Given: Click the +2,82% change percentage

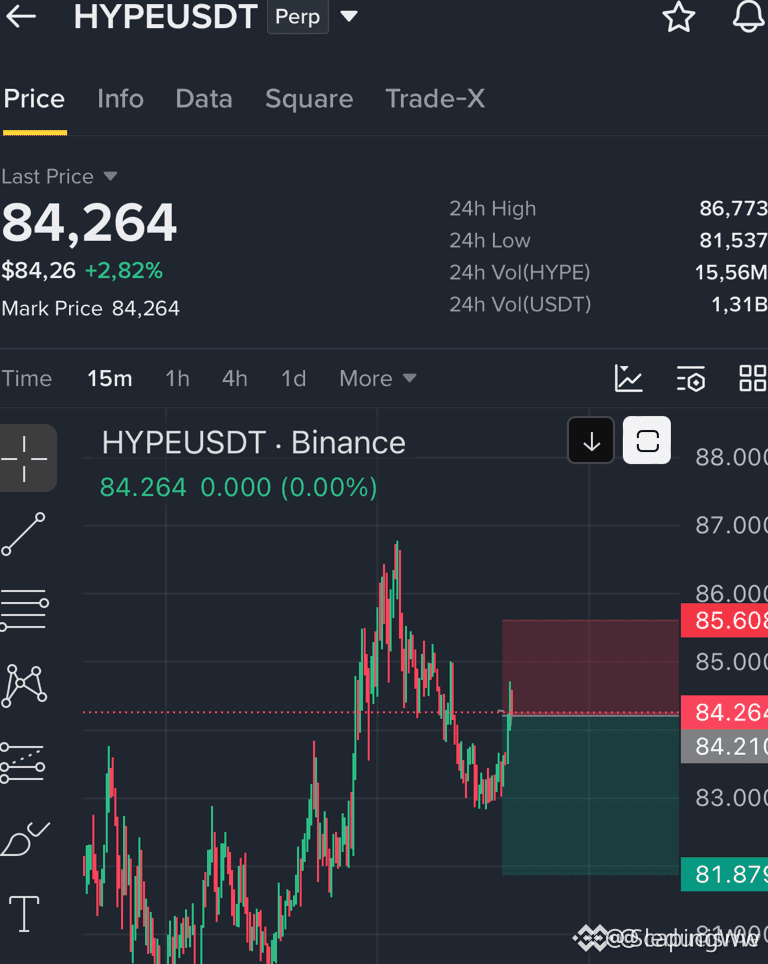Looking at the screenshot, I should coord(124,271).
